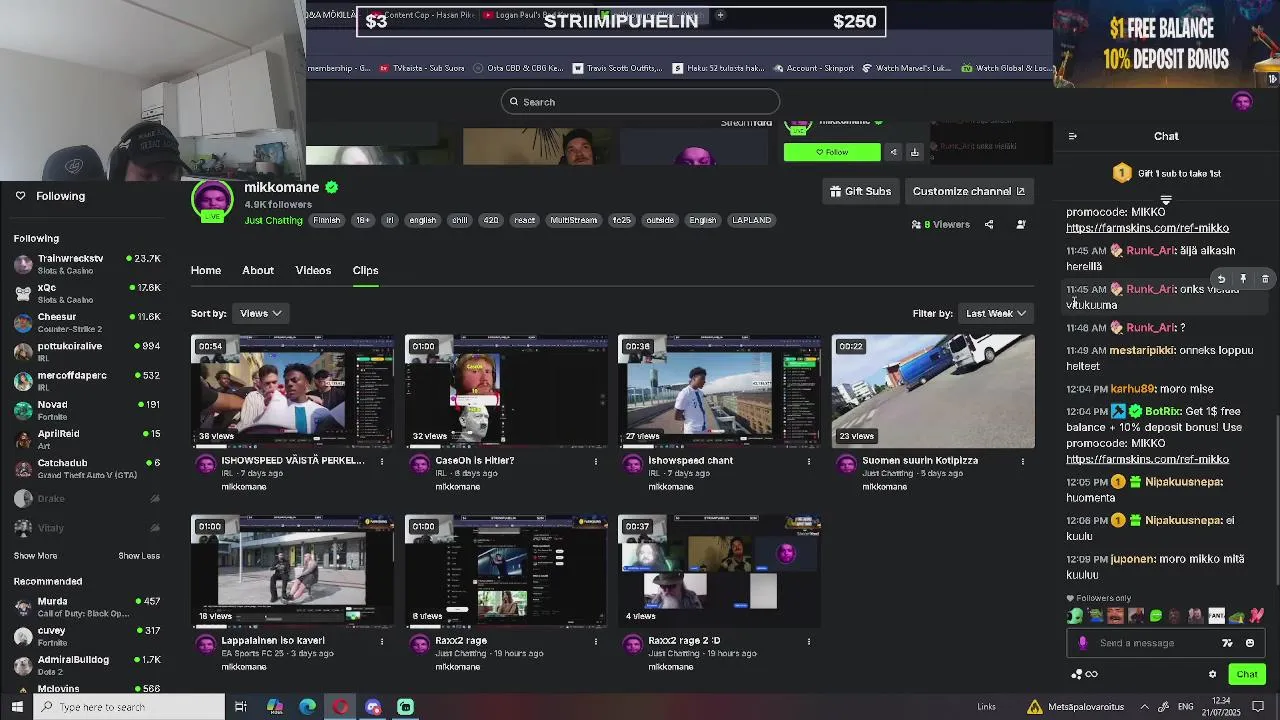Pin the hovered Runk_Ari chat message
The width and height of the screenshot is (1280, 720).
(x=1243, y=279)
